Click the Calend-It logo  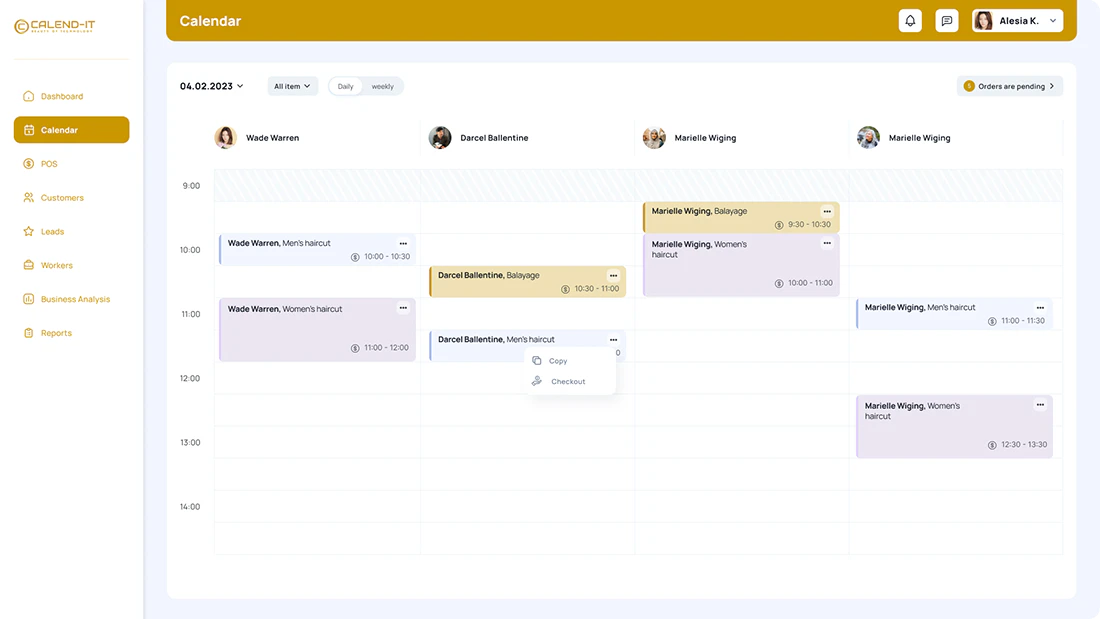point(54,26)
